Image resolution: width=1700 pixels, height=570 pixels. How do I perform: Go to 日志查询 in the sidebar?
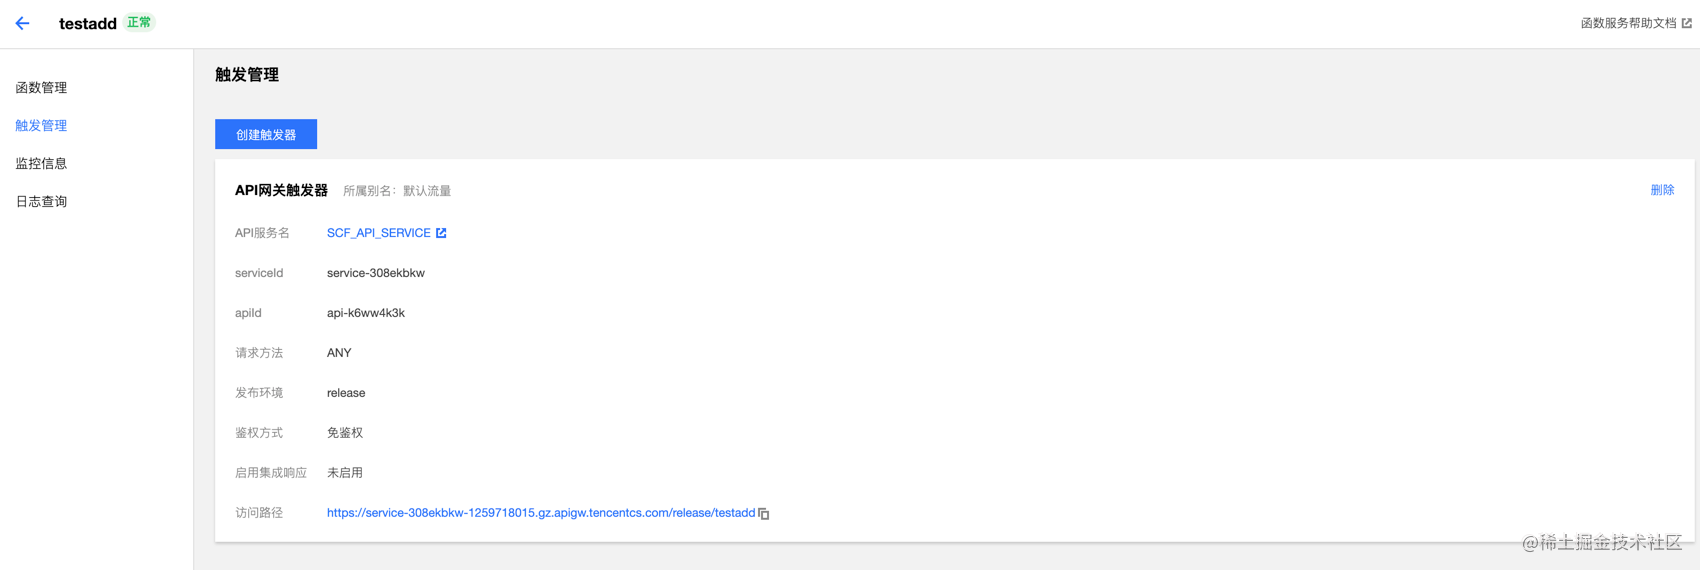(x=41, y=202)
